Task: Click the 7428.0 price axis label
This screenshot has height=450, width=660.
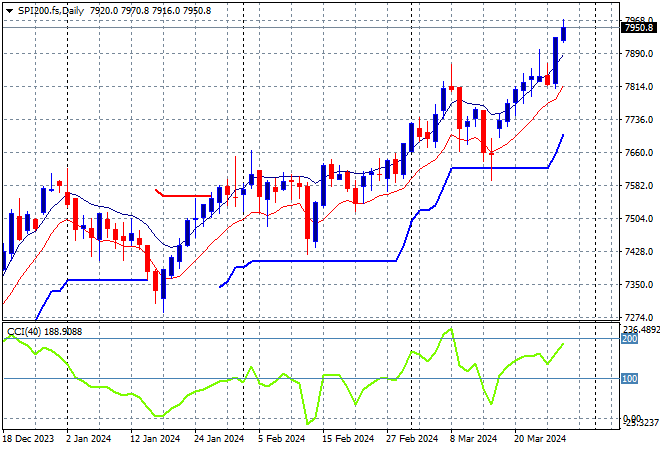Action: (x=639, y=251)
